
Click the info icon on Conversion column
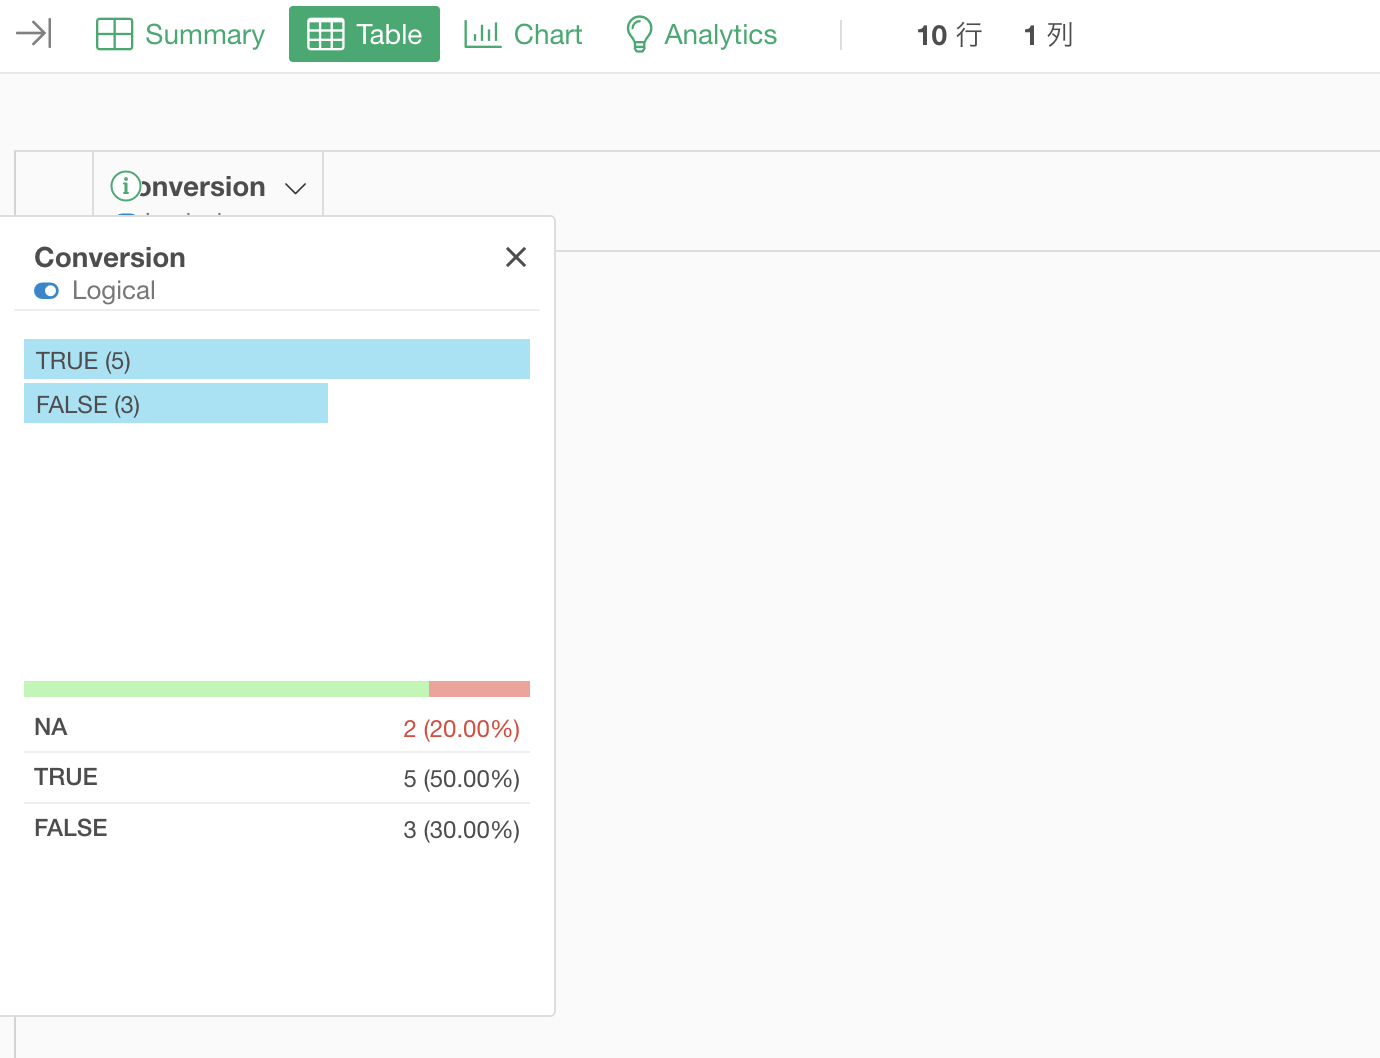[x=125, y=186]
